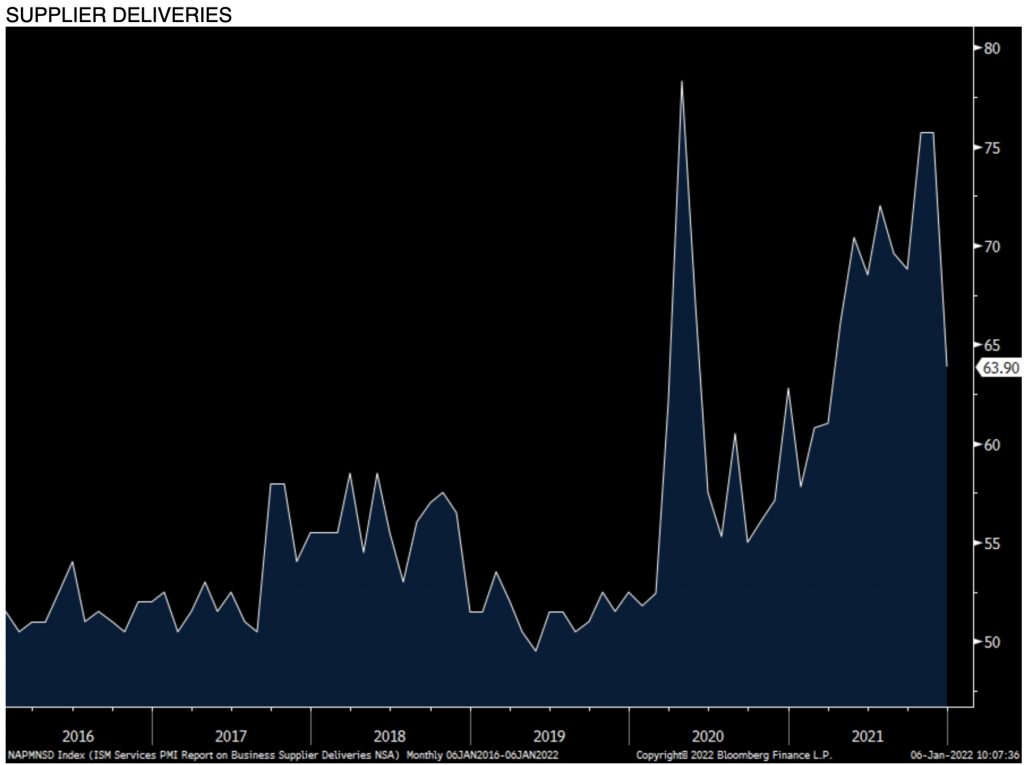Select the 2021 year label
This screenshot has width=1024, height=765.
(x=866, y=733)
